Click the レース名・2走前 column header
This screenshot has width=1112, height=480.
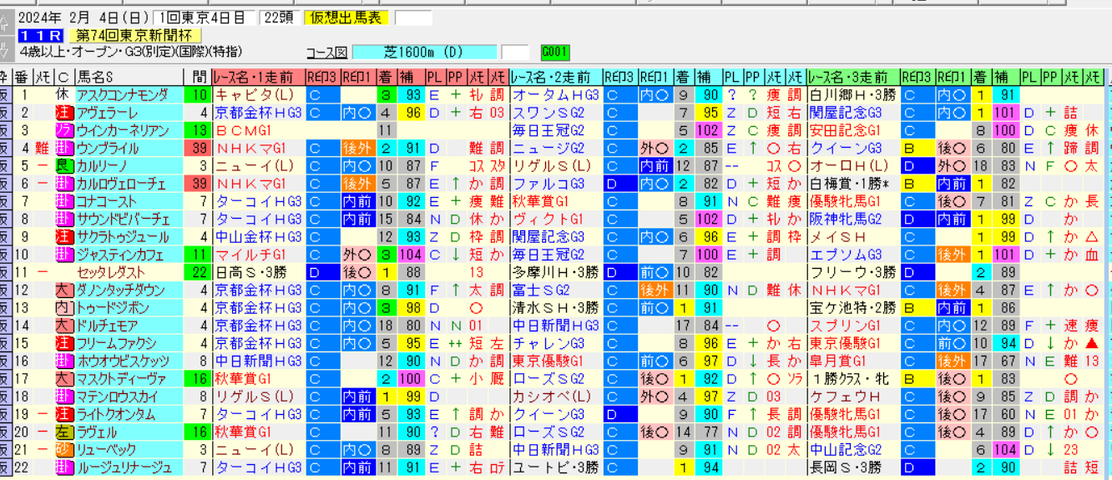[x=555, y=77]
